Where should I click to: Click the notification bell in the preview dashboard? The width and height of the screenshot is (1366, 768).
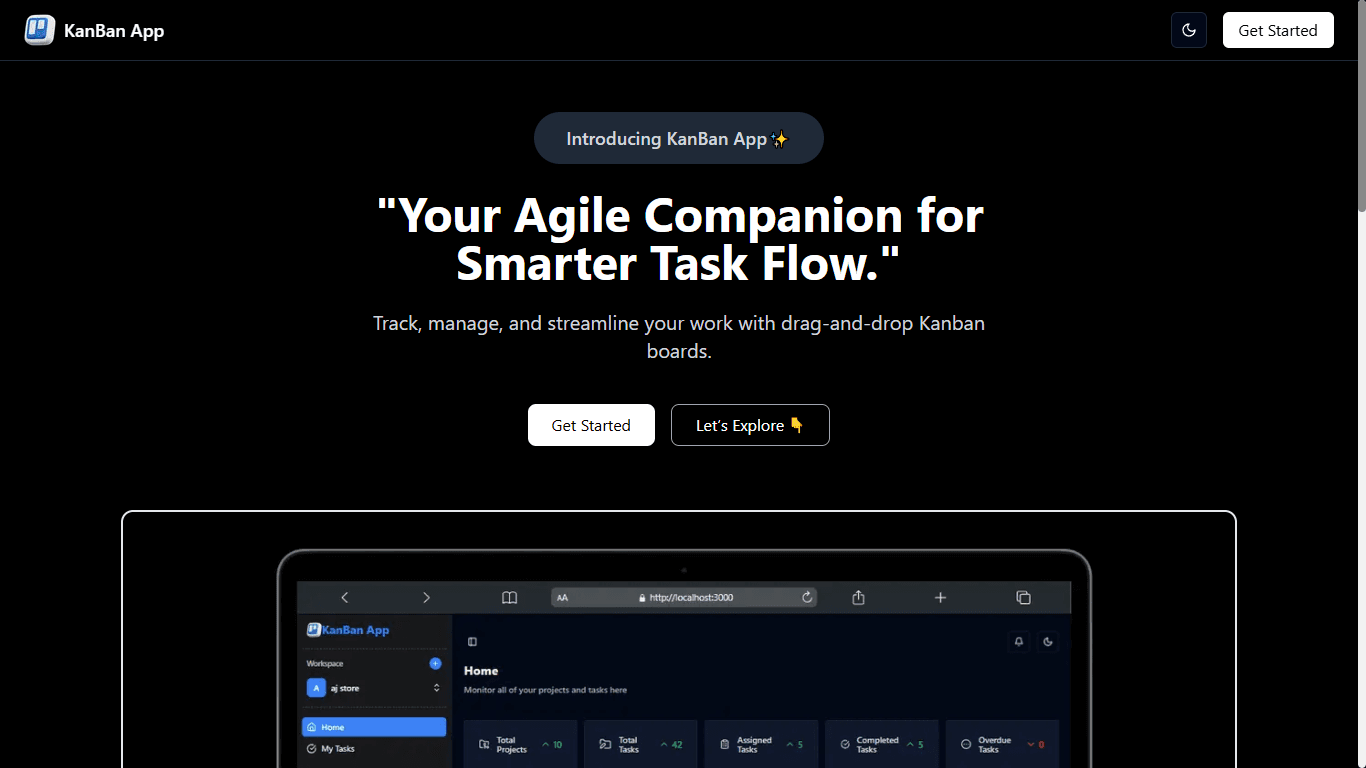(1018, 641)
